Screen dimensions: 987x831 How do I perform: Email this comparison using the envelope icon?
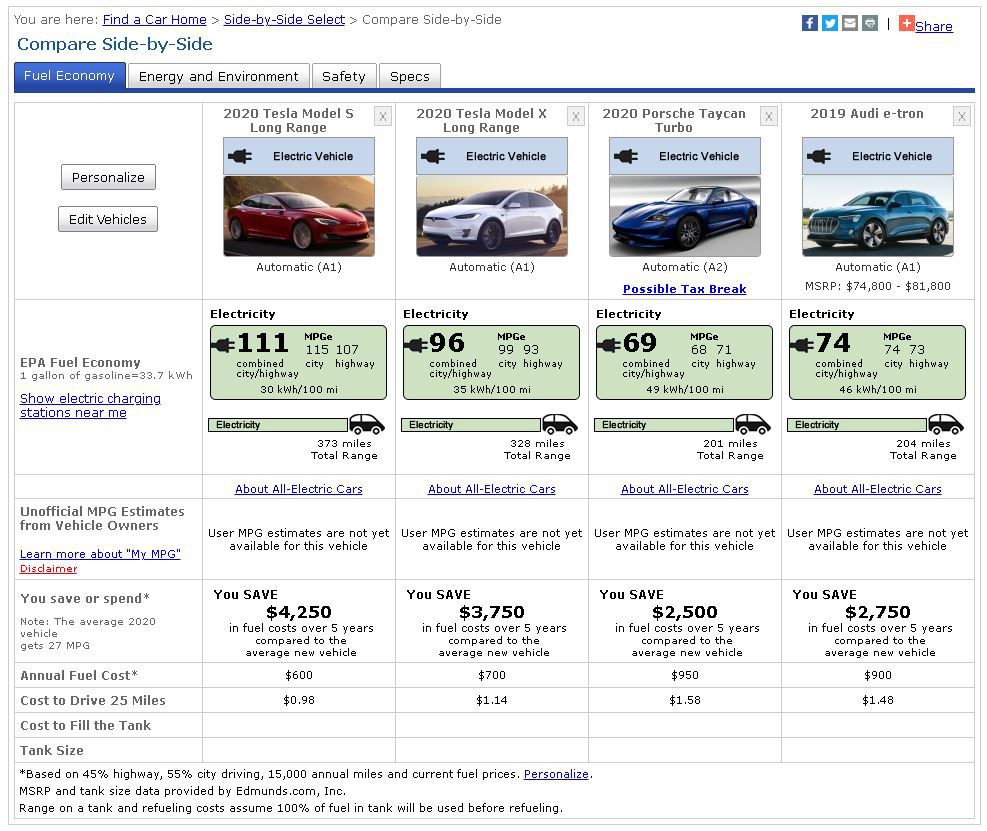[x=850, y=23]
